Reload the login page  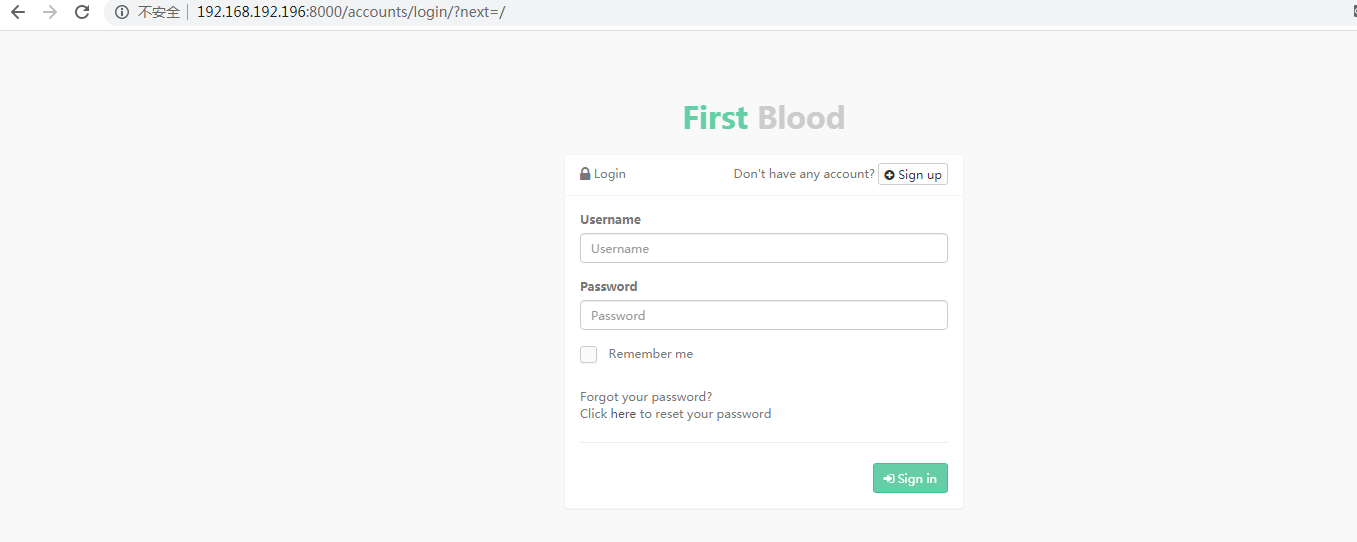(82, 12)
